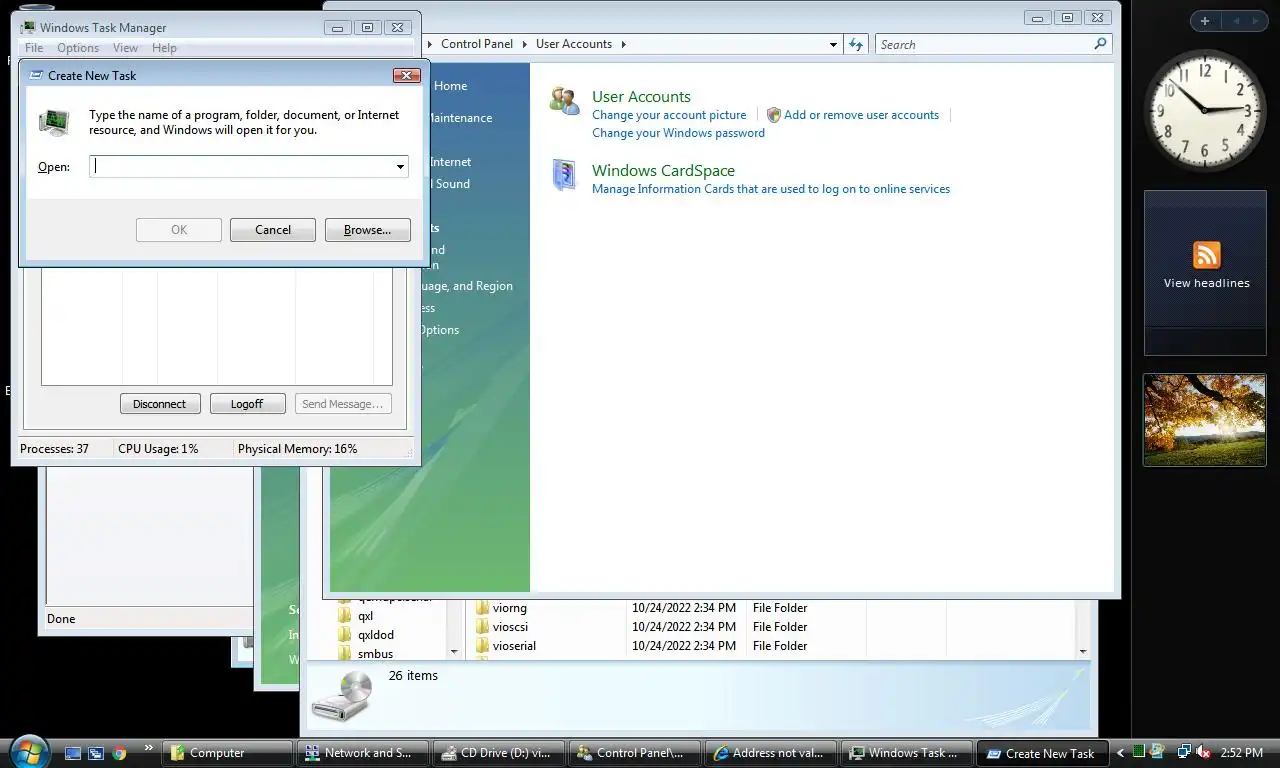1280x768 pixels.
Task: Click Change your account picture link
Action: click(669, 115)
